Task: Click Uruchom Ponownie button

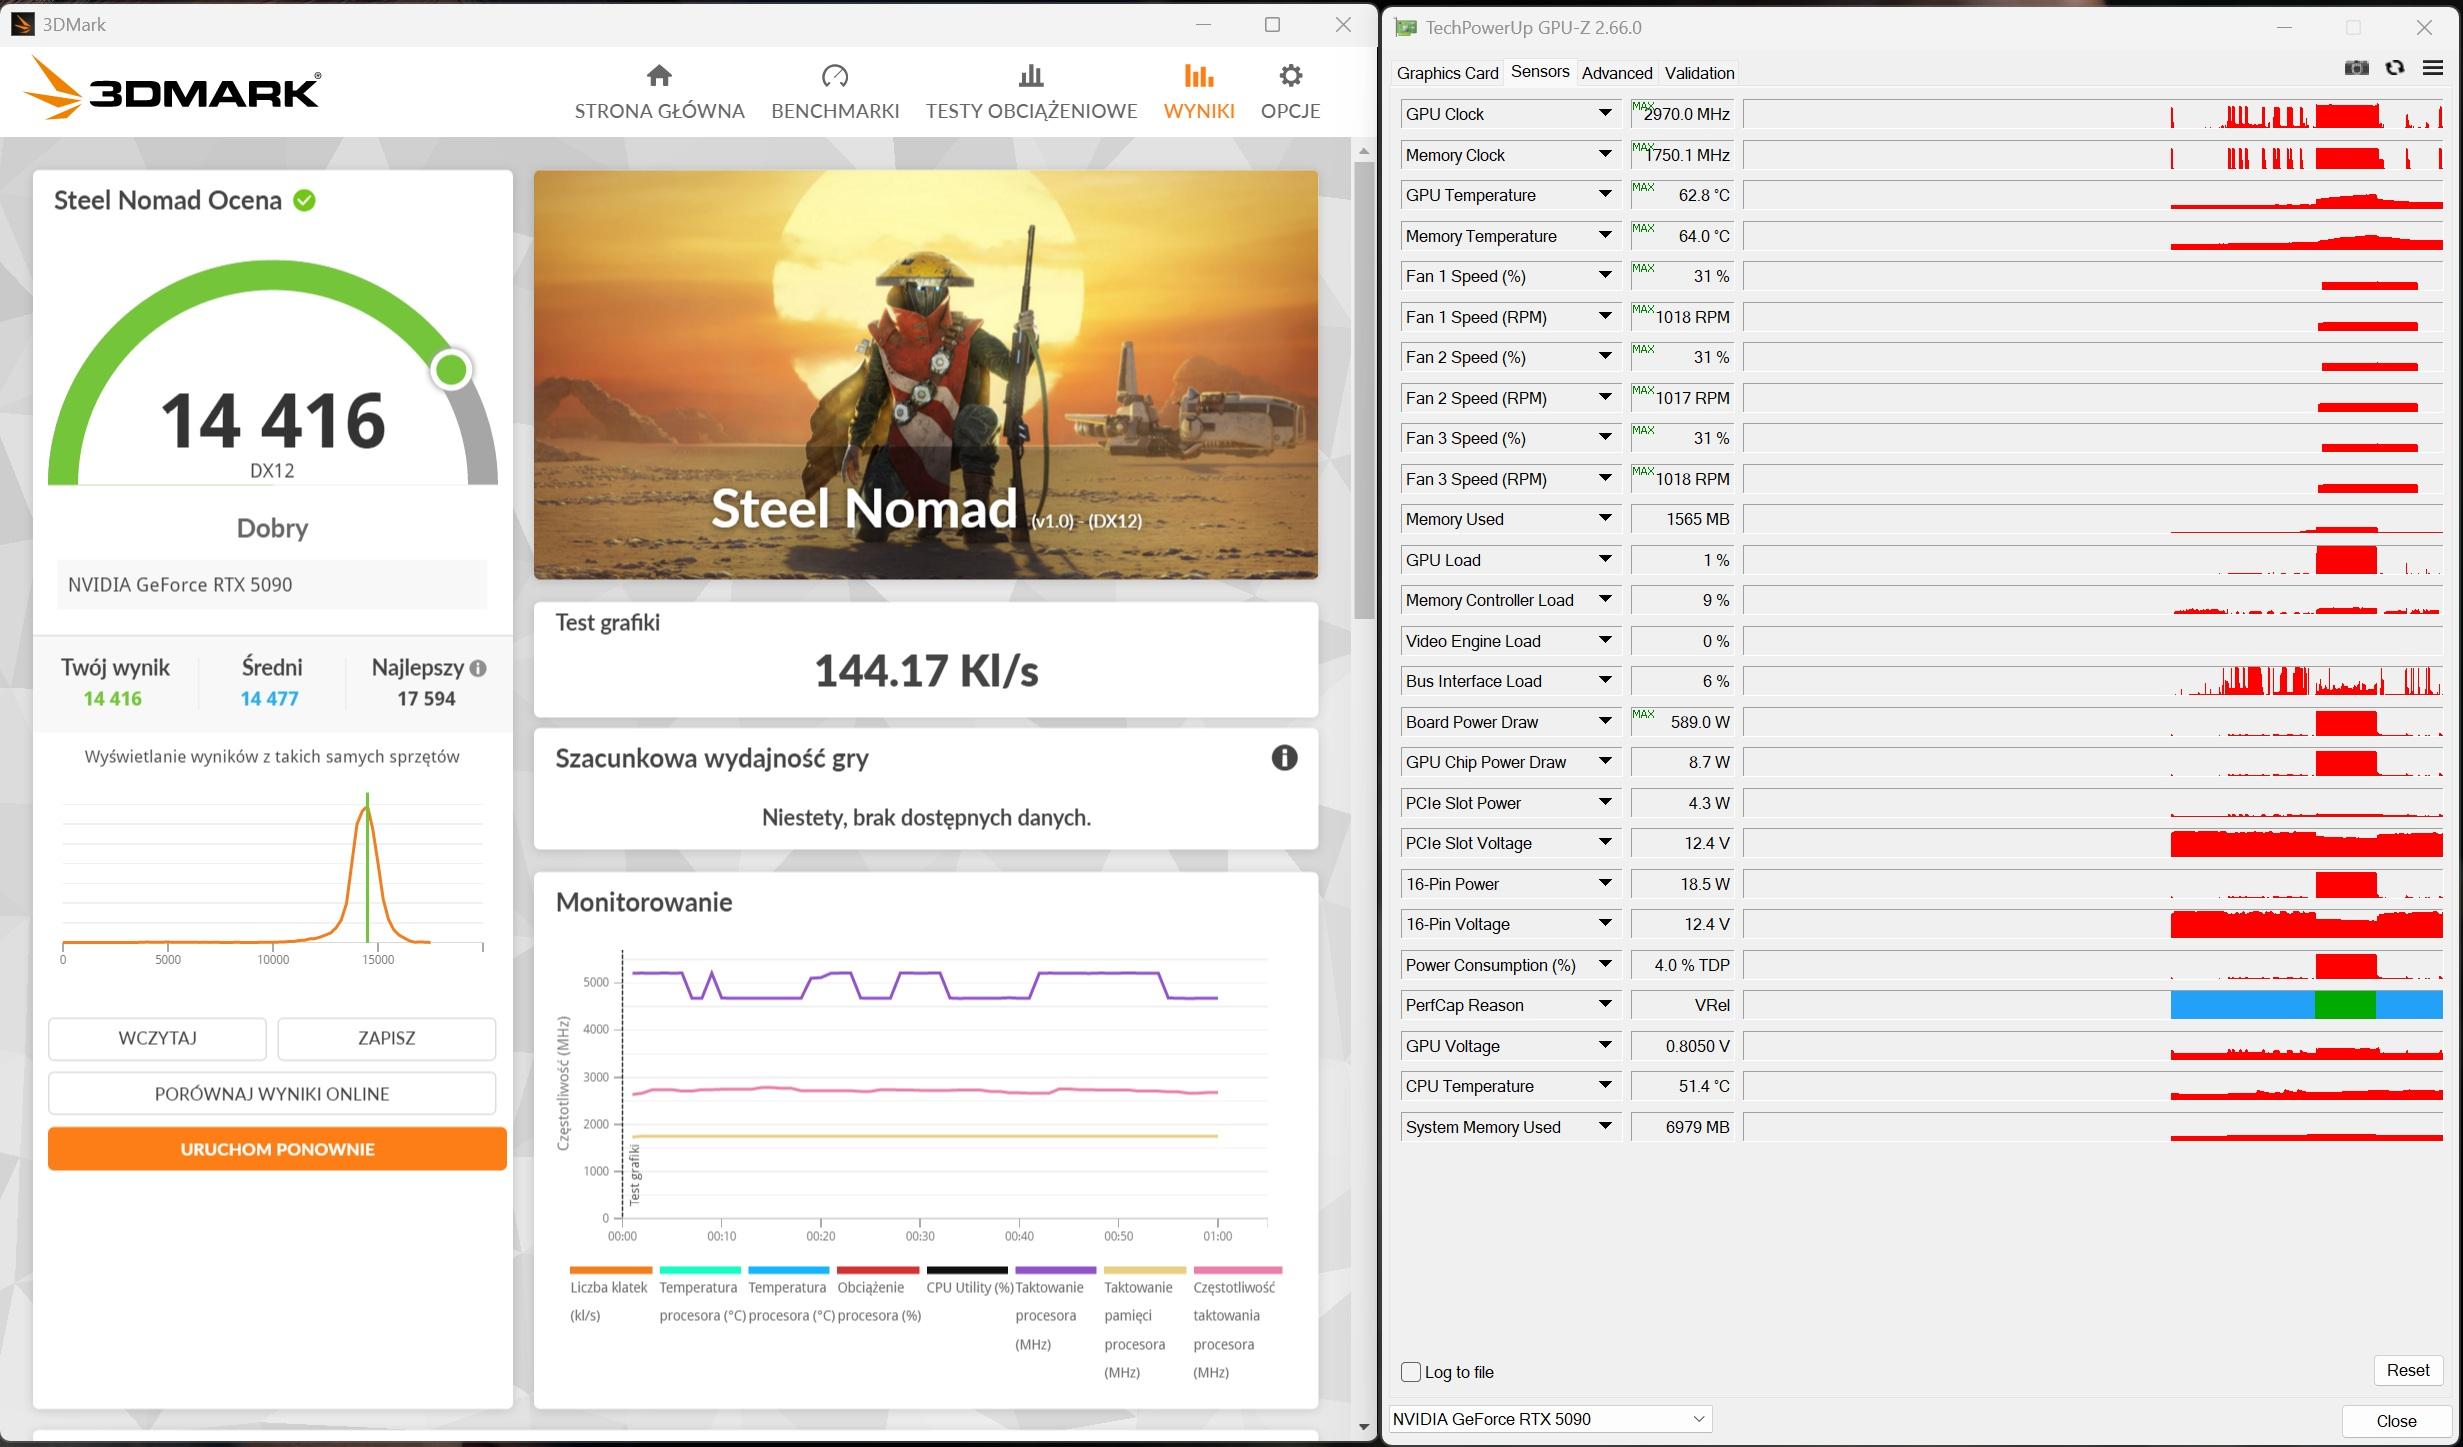Action: pos(277,1149)
